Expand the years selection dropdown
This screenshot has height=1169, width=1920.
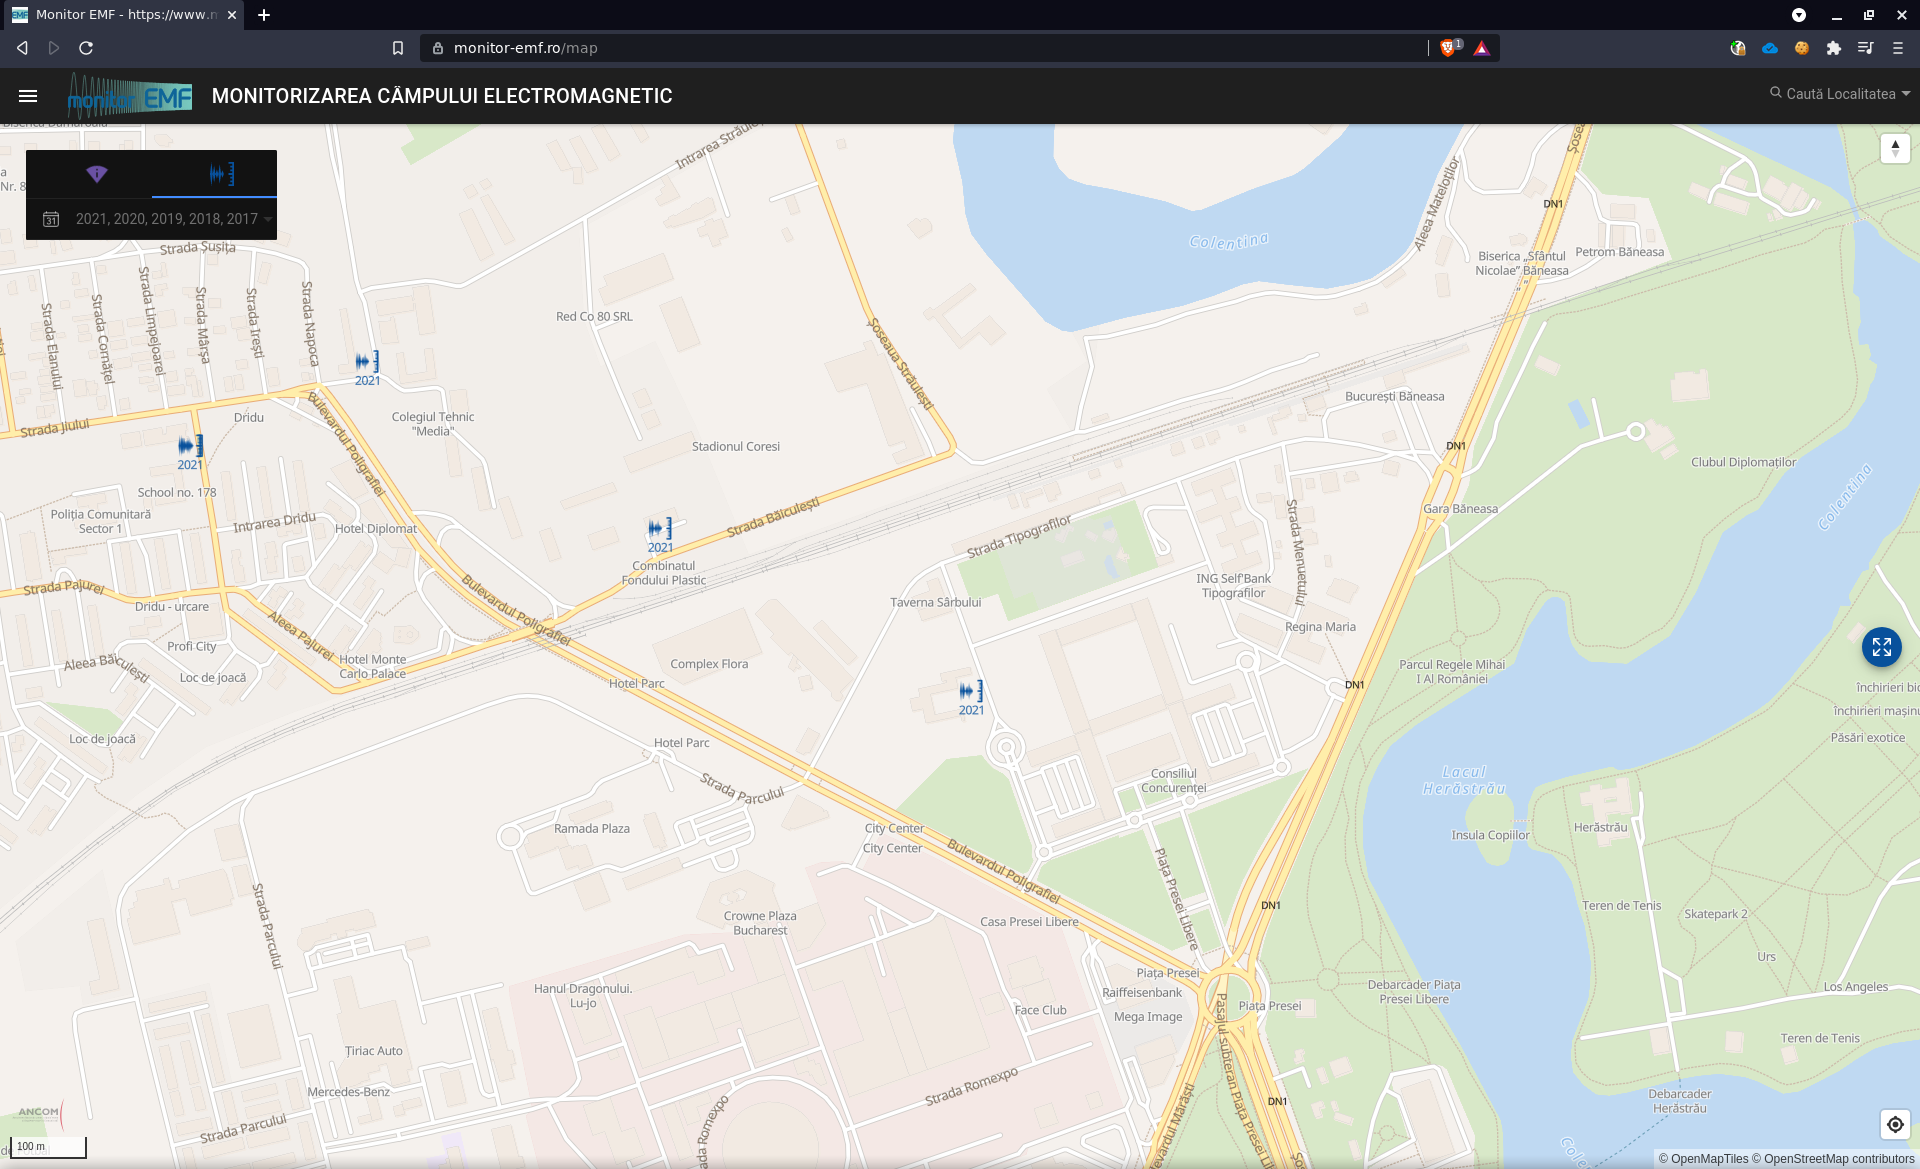click(268, 219)
